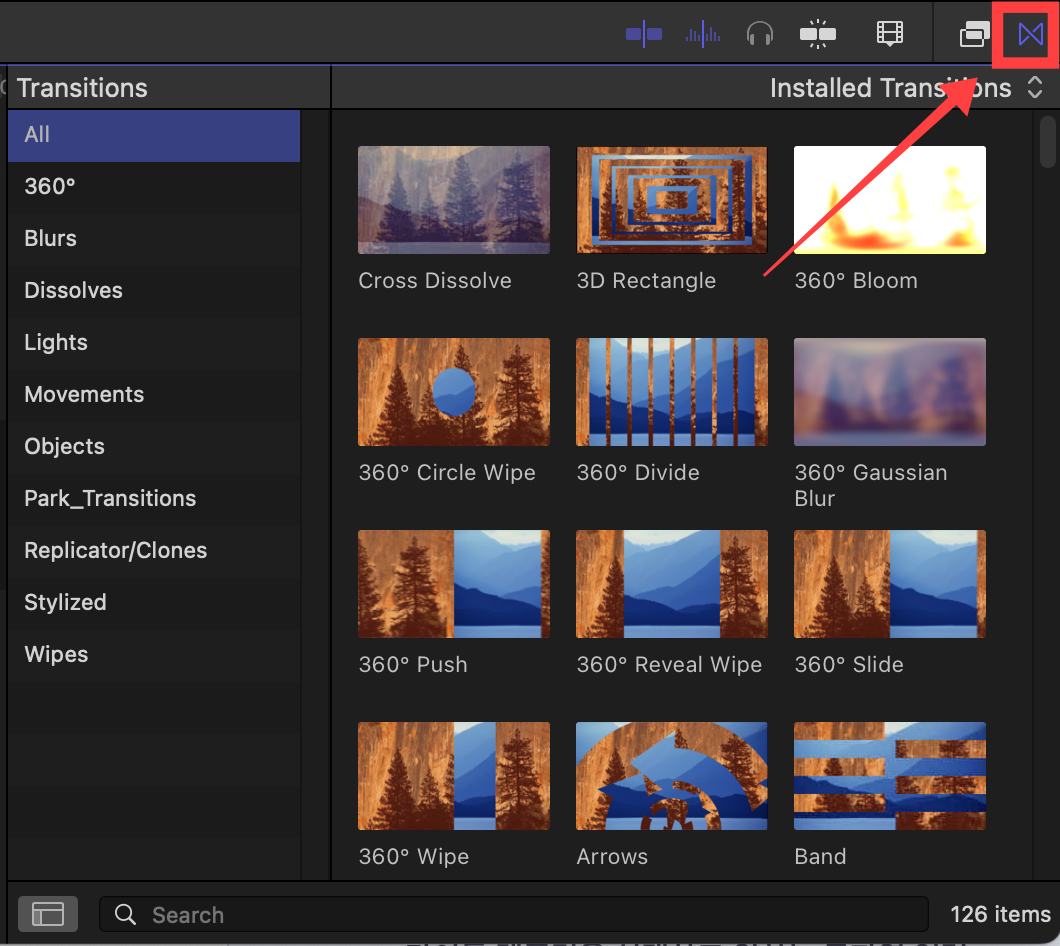The width and height of the screenshot is (1060, 946).
Task: Select the 360° Slide transition thumbnail
Action: [890, 584]
